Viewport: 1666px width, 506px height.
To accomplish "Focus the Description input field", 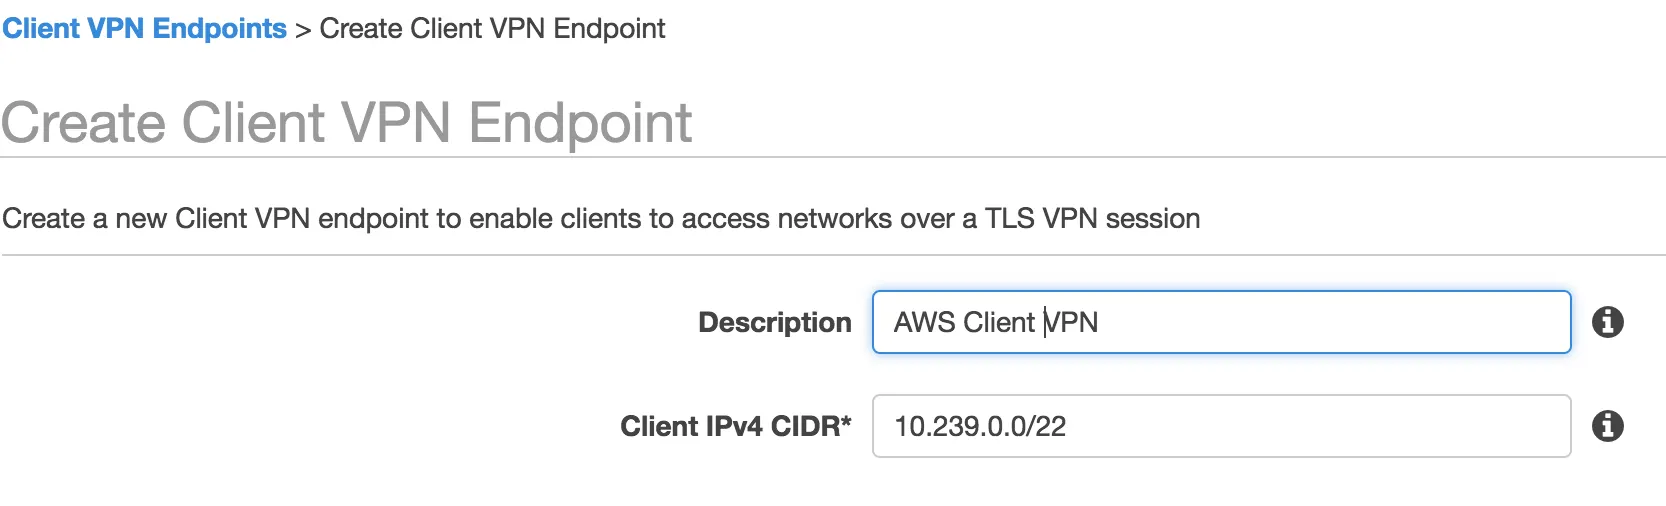I will tap(1220, 322).
